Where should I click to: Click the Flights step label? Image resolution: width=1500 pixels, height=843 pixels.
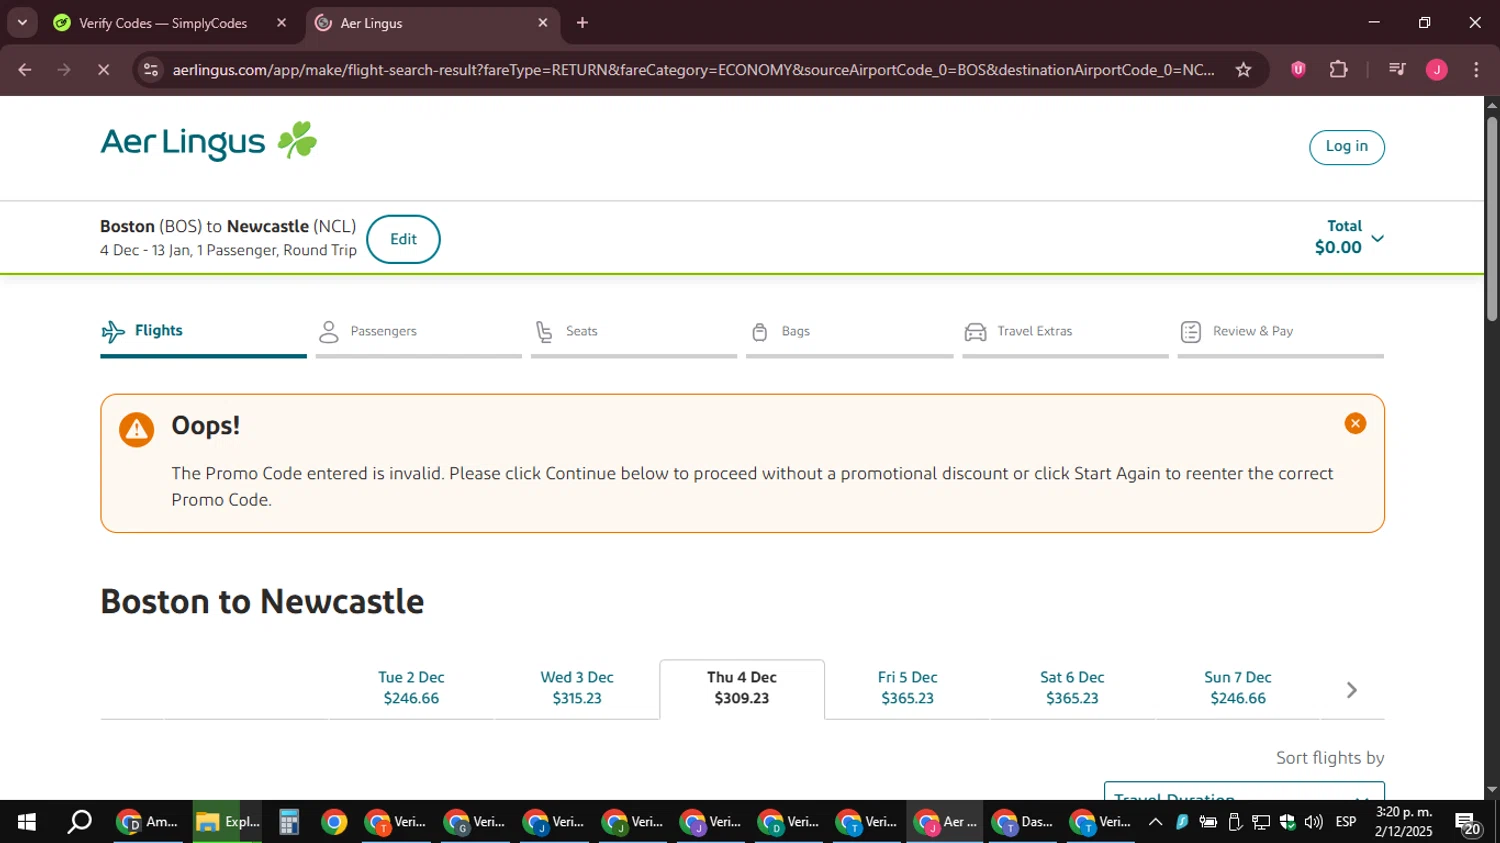pos(159,331)
